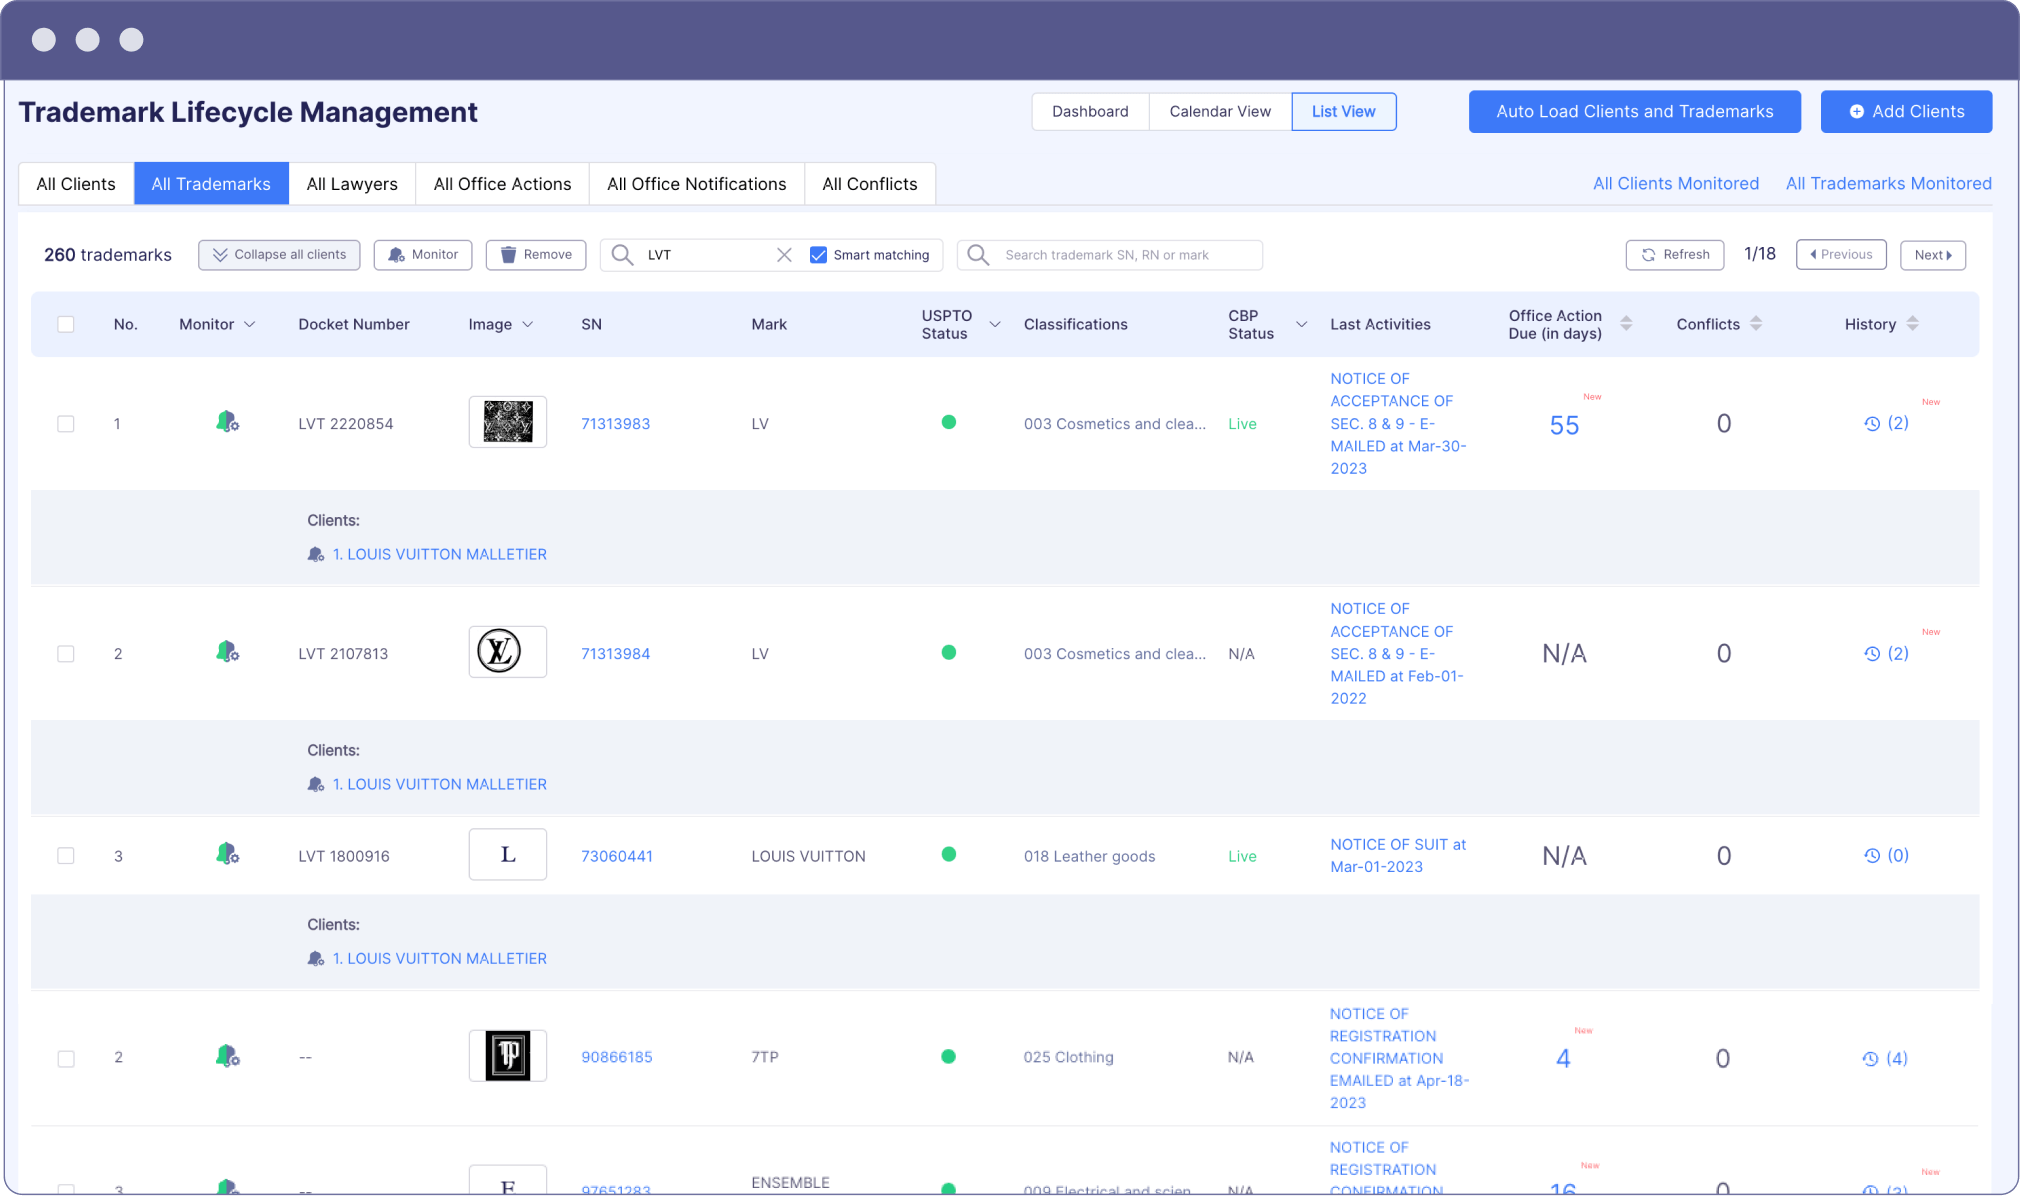This screenshot has height=1196, width=2020.
Task: Click Auto Load Clients and Trademarks button
Action: (x=1634, y=111)
